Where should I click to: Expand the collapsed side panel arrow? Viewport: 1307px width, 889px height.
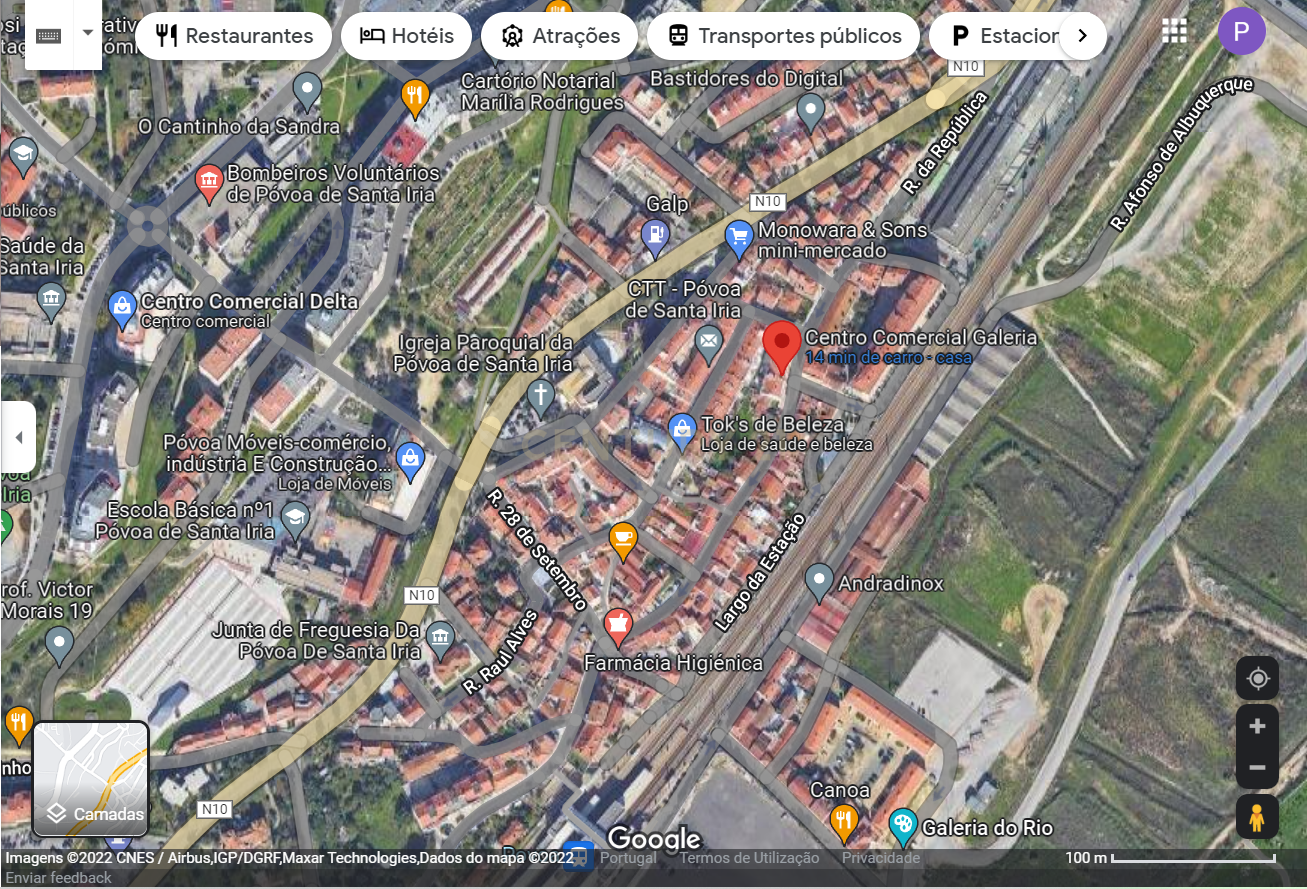point(18,437)
